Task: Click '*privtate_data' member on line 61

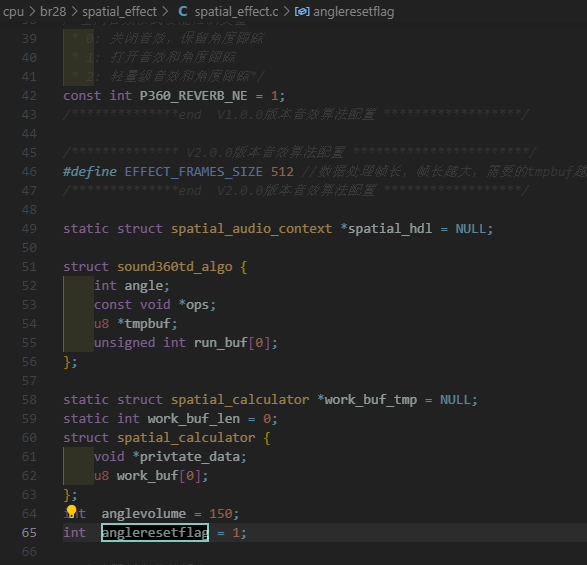Action: tap(186, 457)
